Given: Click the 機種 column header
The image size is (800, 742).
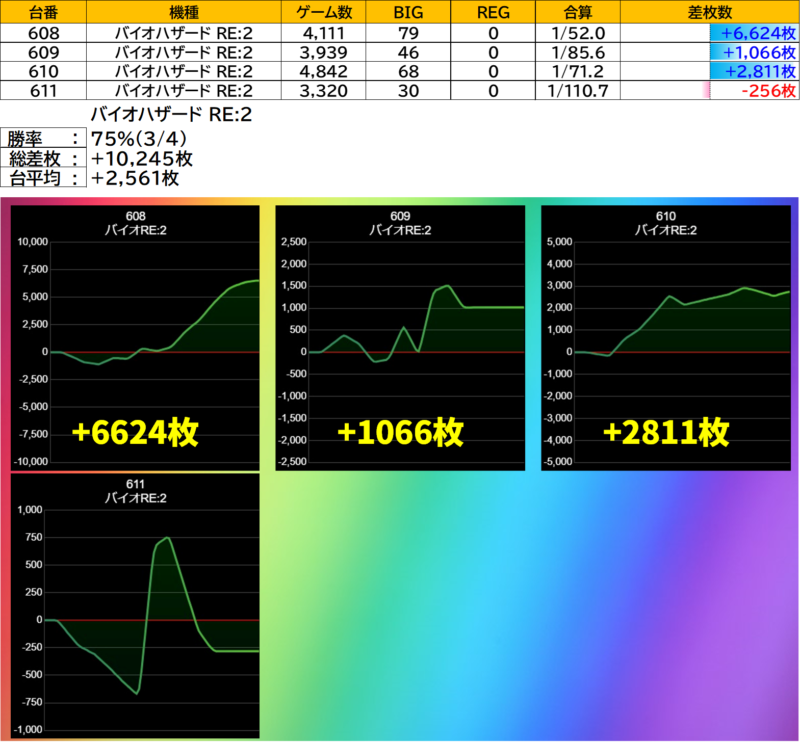Looking at the screenshot, I should [x=184, y=12].
